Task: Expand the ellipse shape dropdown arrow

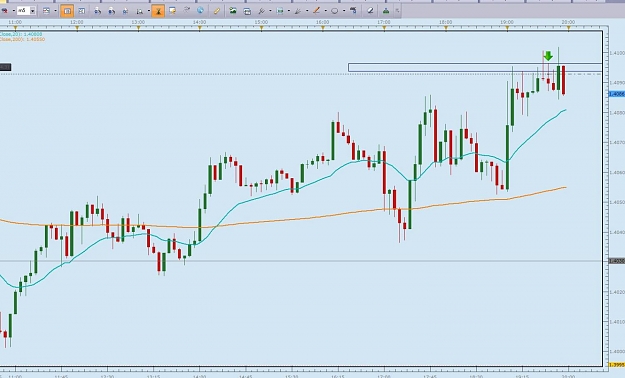Action: click(x=344, y=11)
